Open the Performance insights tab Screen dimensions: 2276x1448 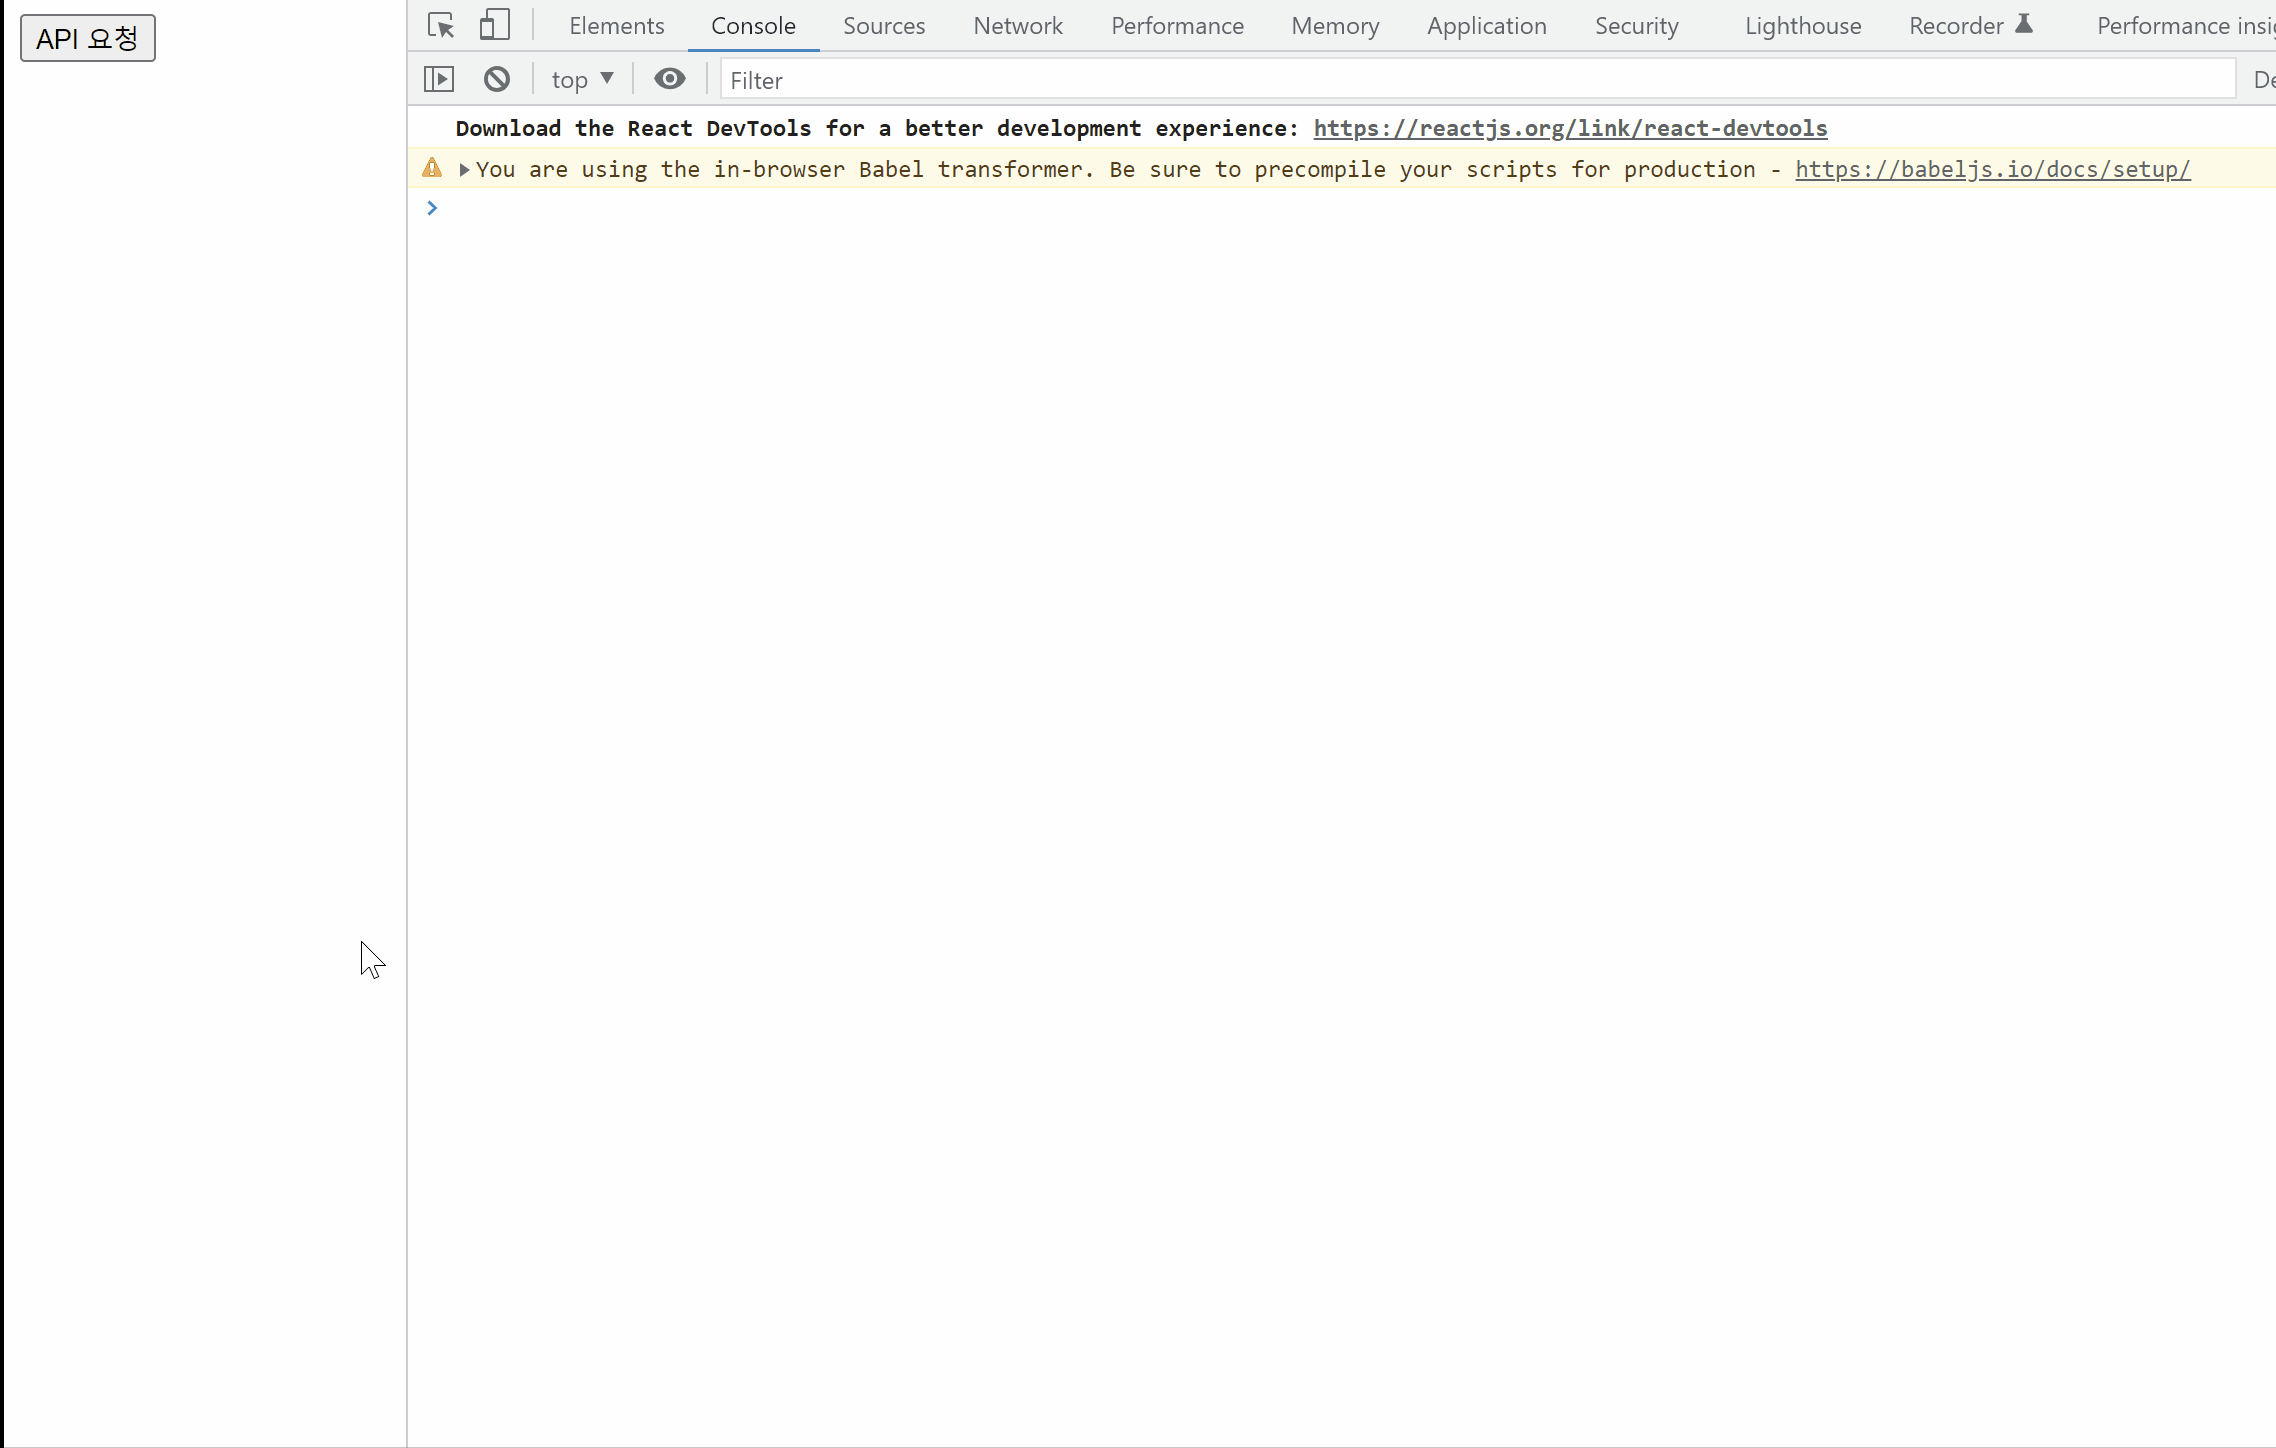[2185, 26]
